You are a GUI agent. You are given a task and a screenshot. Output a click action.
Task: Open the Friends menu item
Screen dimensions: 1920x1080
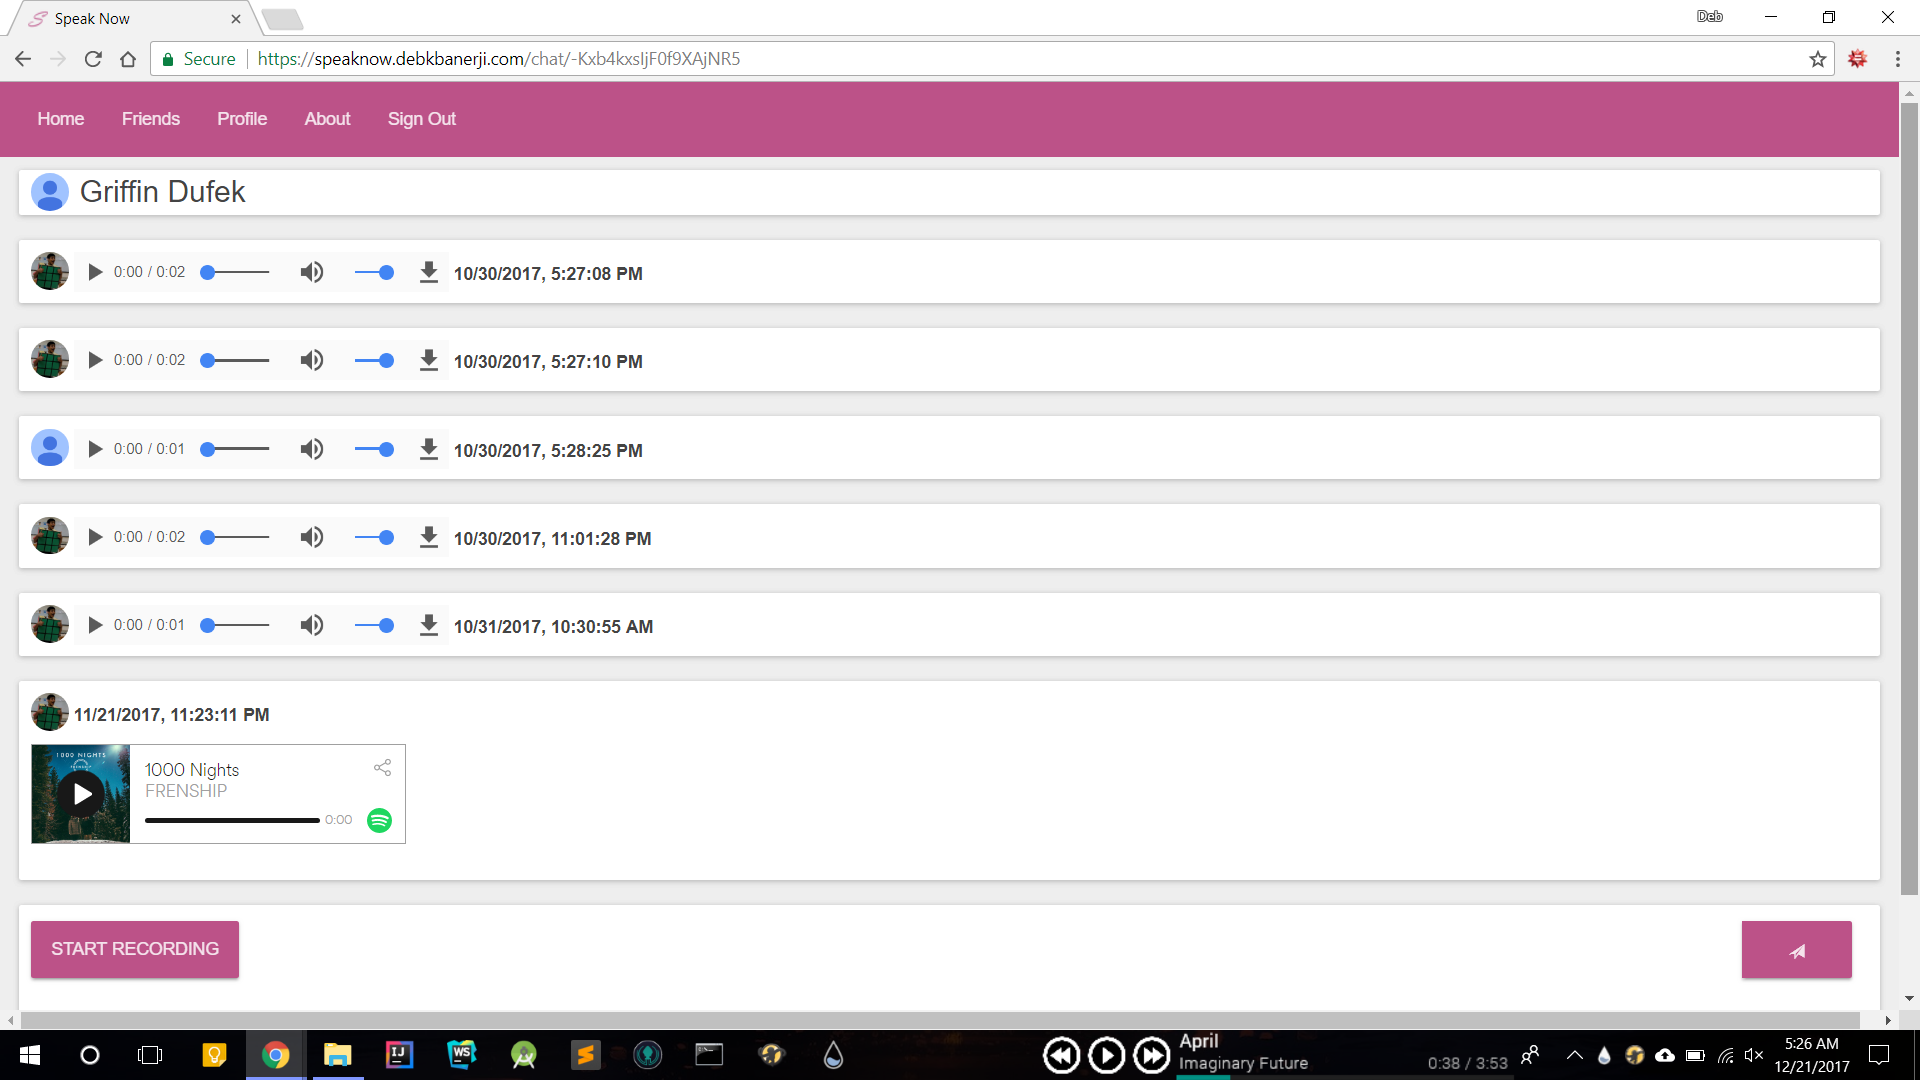pyautogui.click(x=151, y=119)
